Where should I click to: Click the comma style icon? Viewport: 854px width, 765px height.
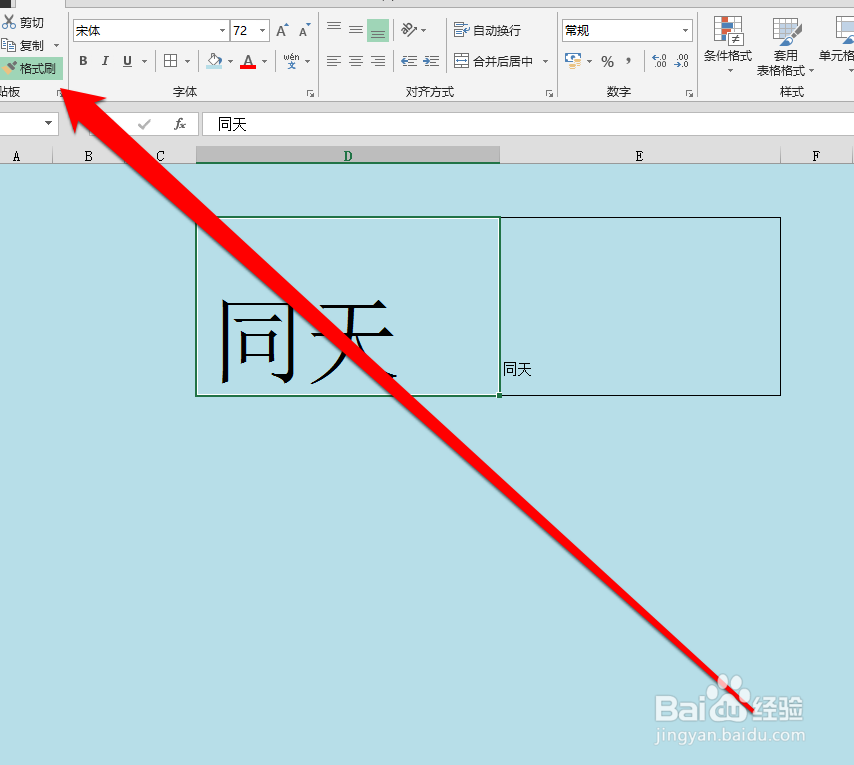tap(629, 61)
